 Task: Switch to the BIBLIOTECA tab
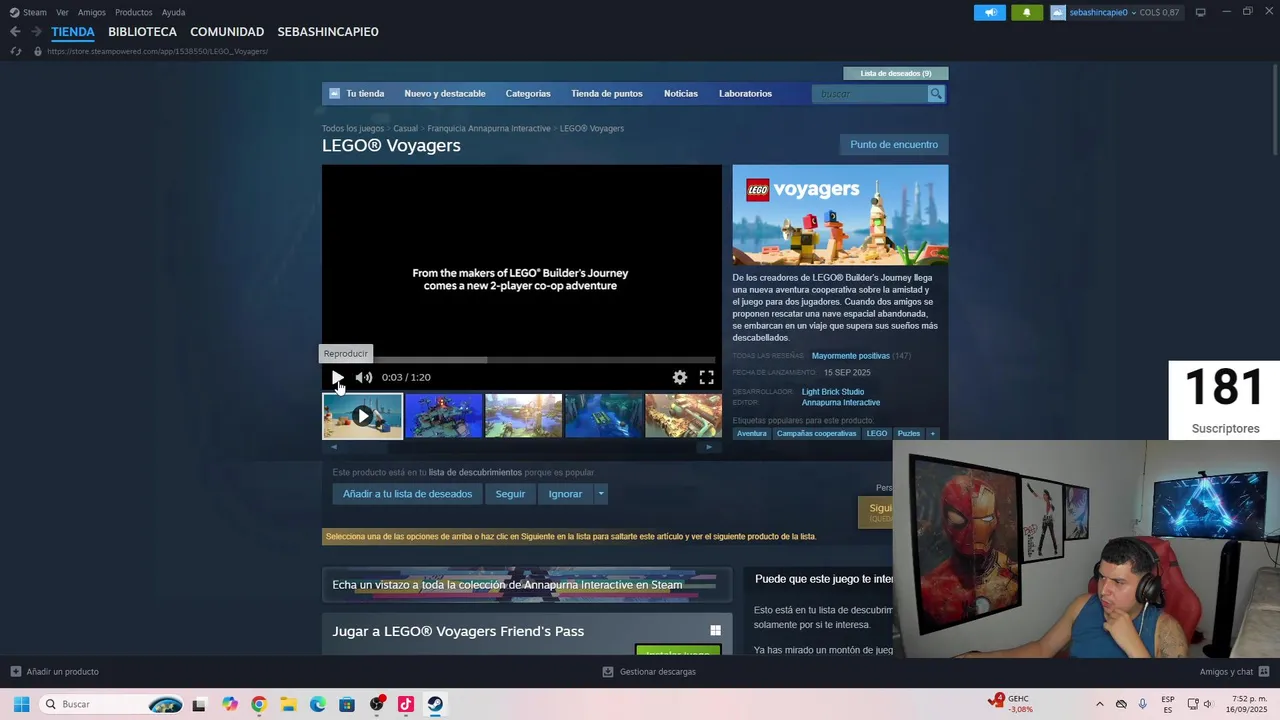tap(142, 32)
